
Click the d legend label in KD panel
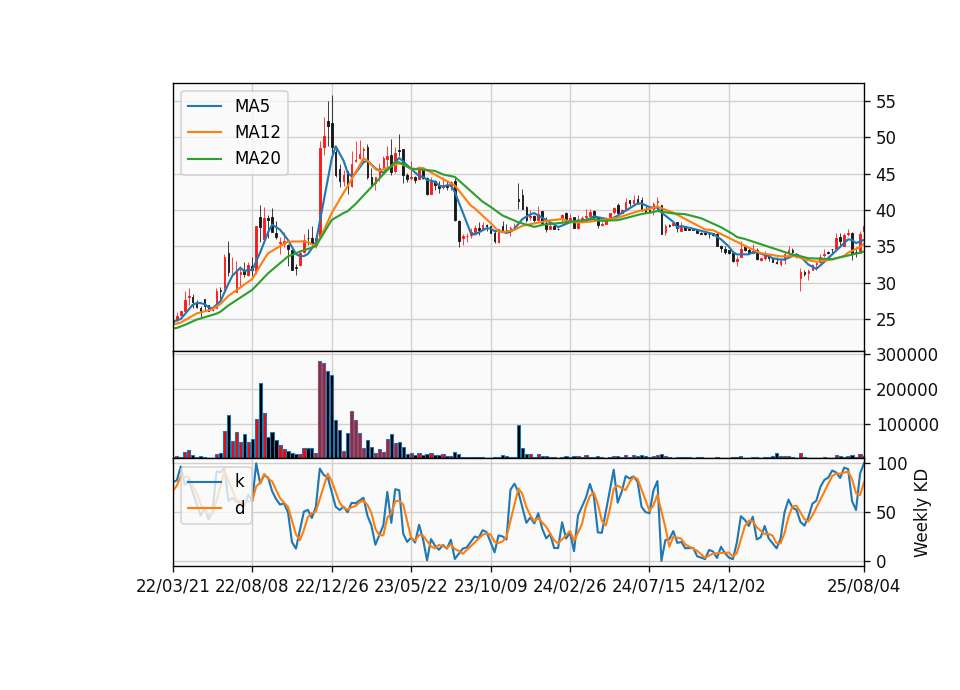pos(239,508)
